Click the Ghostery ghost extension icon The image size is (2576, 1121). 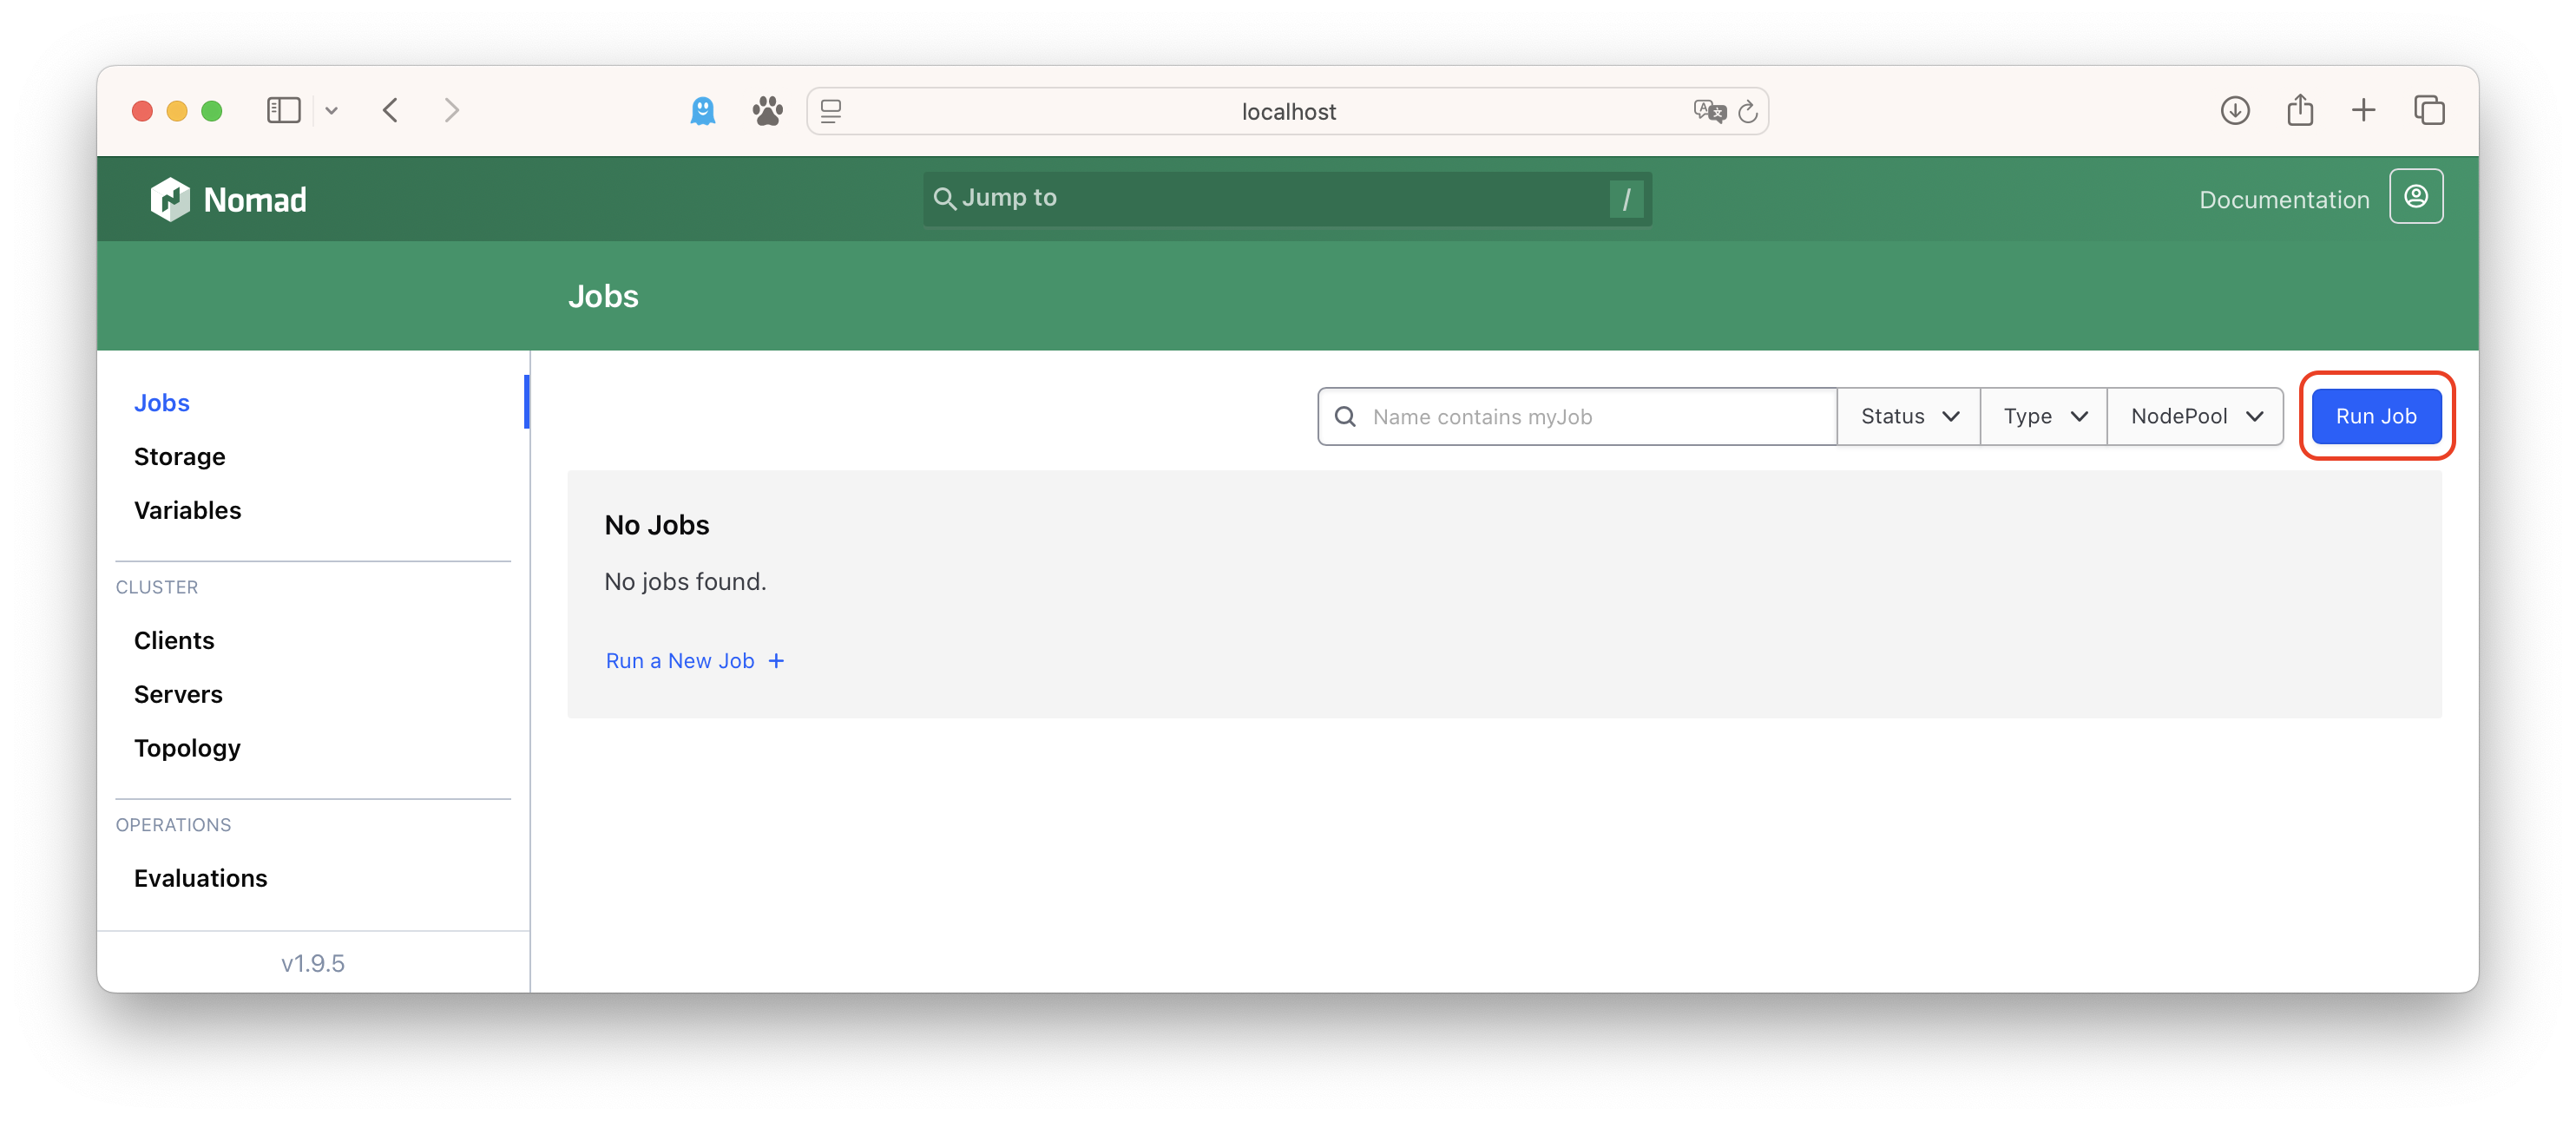point(703,111)
